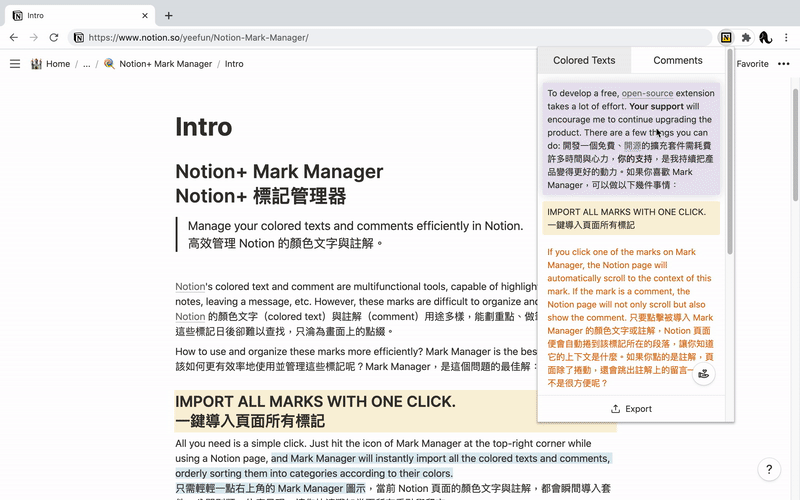The width and height of the screenshot is (800, 500).
Task: Click the Mark Manager panel scrollbar
Action: 730,152
